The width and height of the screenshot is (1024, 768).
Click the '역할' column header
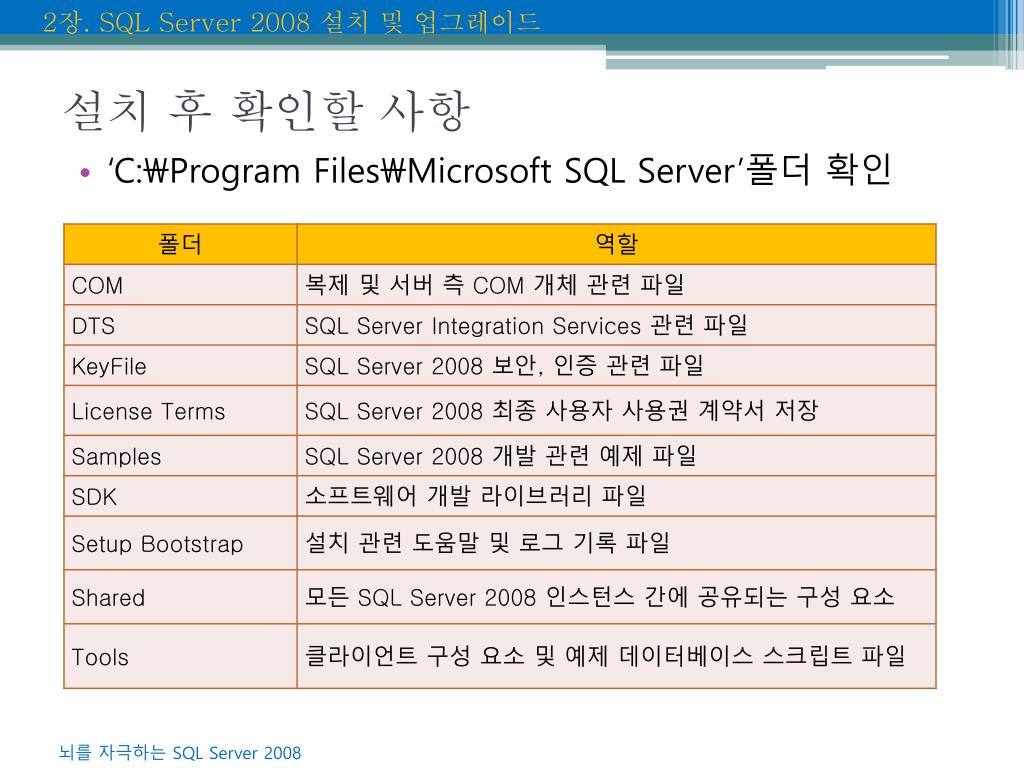(616, 244)
